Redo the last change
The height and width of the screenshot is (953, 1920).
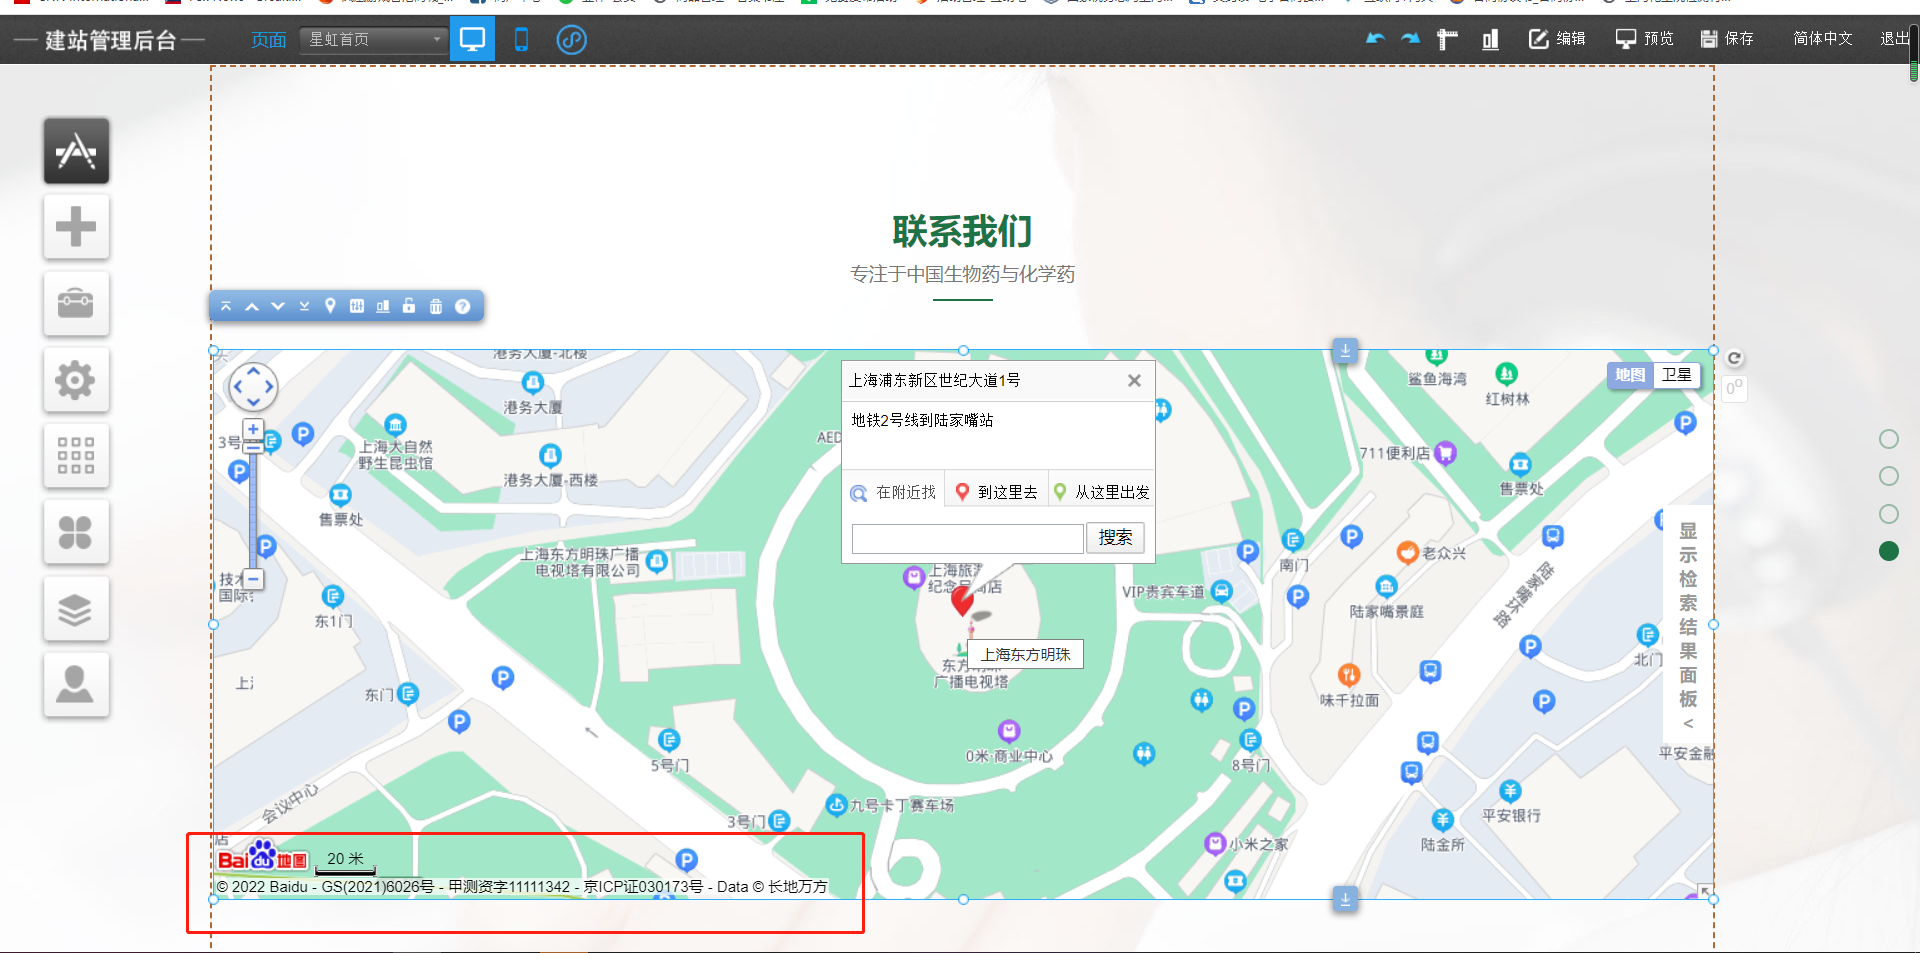1410,38
